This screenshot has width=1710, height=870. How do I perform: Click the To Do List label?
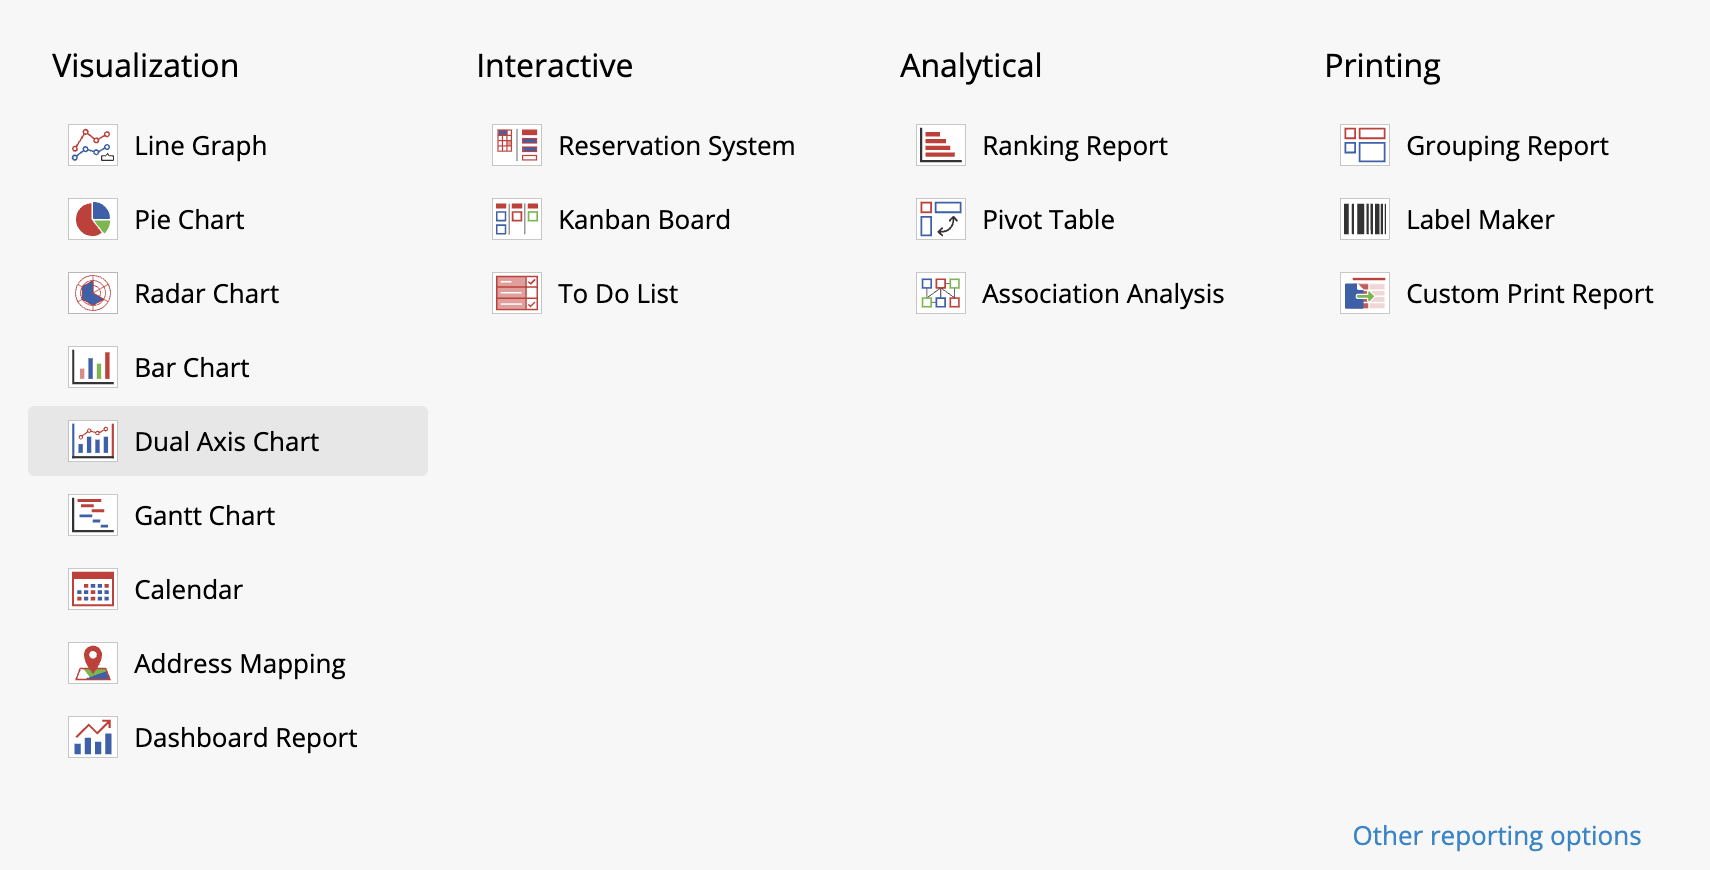(x=618, y=294)
